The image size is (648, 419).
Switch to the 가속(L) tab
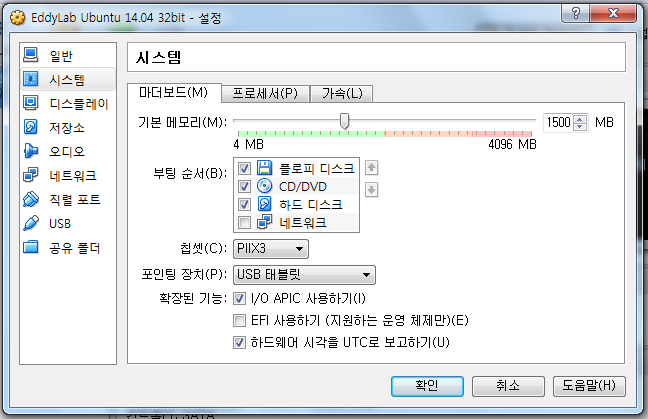click(342, 93)
